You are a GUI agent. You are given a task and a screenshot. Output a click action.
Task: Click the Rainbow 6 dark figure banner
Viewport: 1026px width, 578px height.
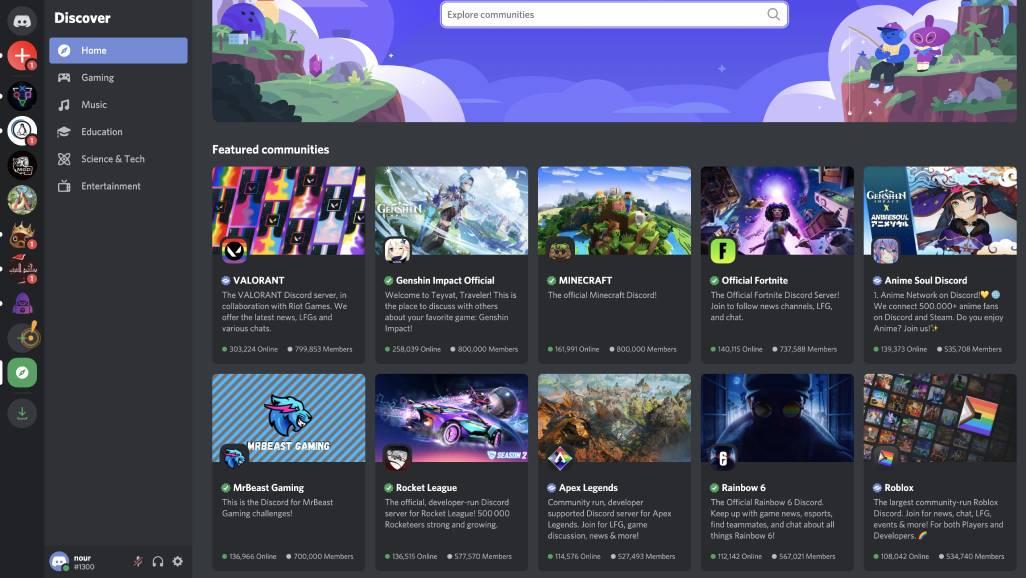pos(777,418)
